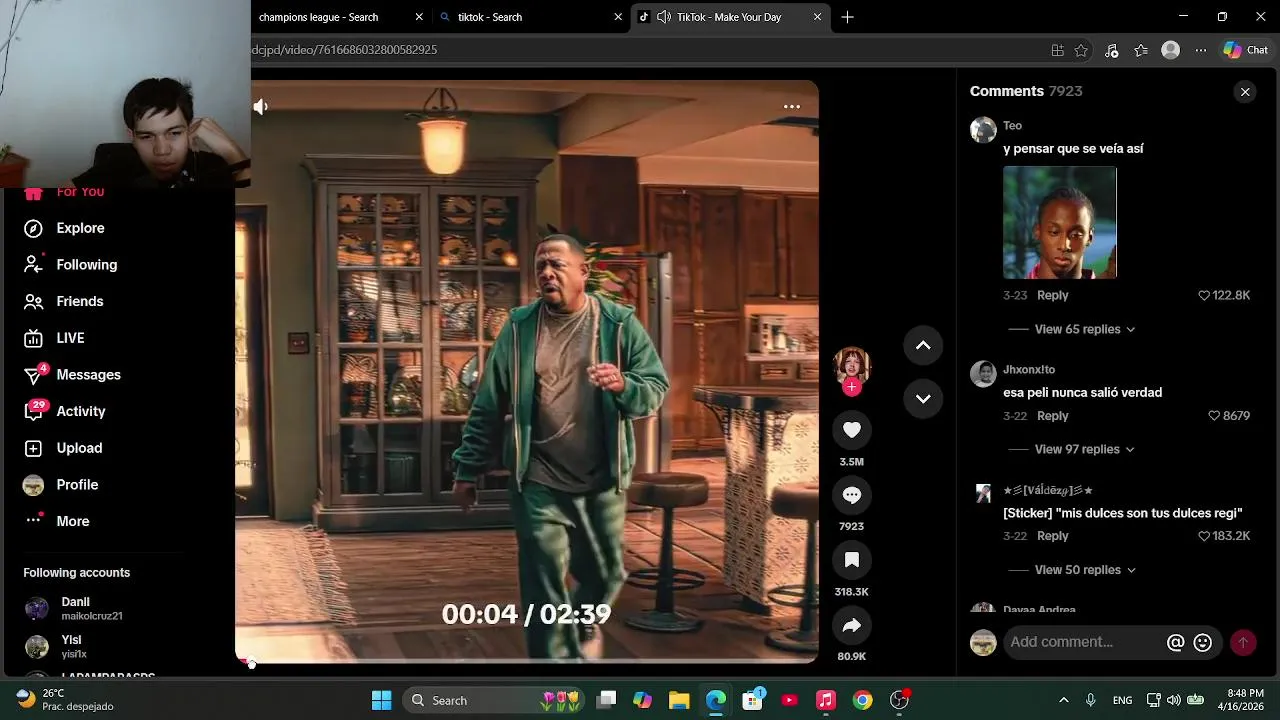
Task: Open volume control in the system tray
Action: (x=1173, y=700)
